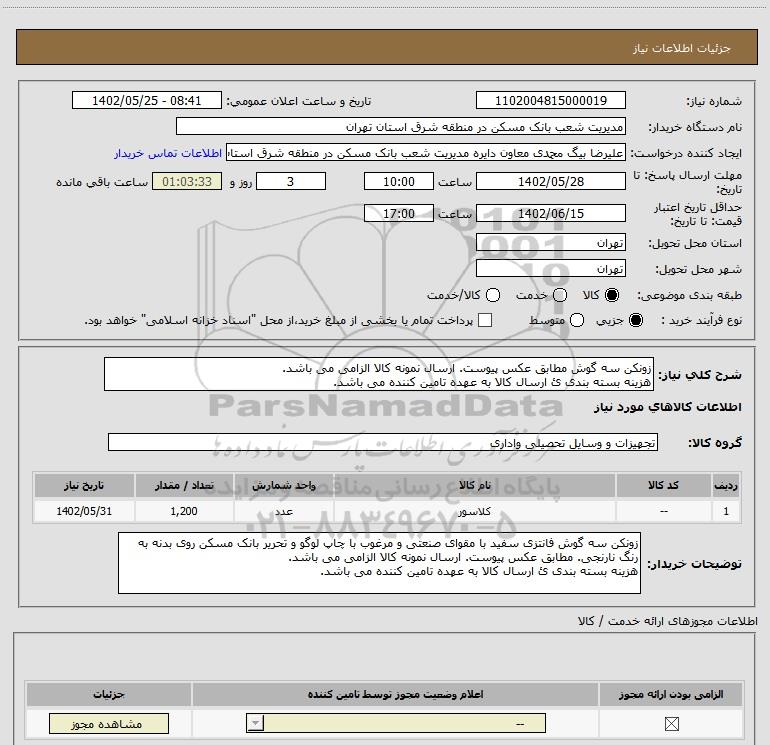Click the الزامی بودن ارائه مجوز header
This screenshot has width=770, height=745.
click(671, 694)
